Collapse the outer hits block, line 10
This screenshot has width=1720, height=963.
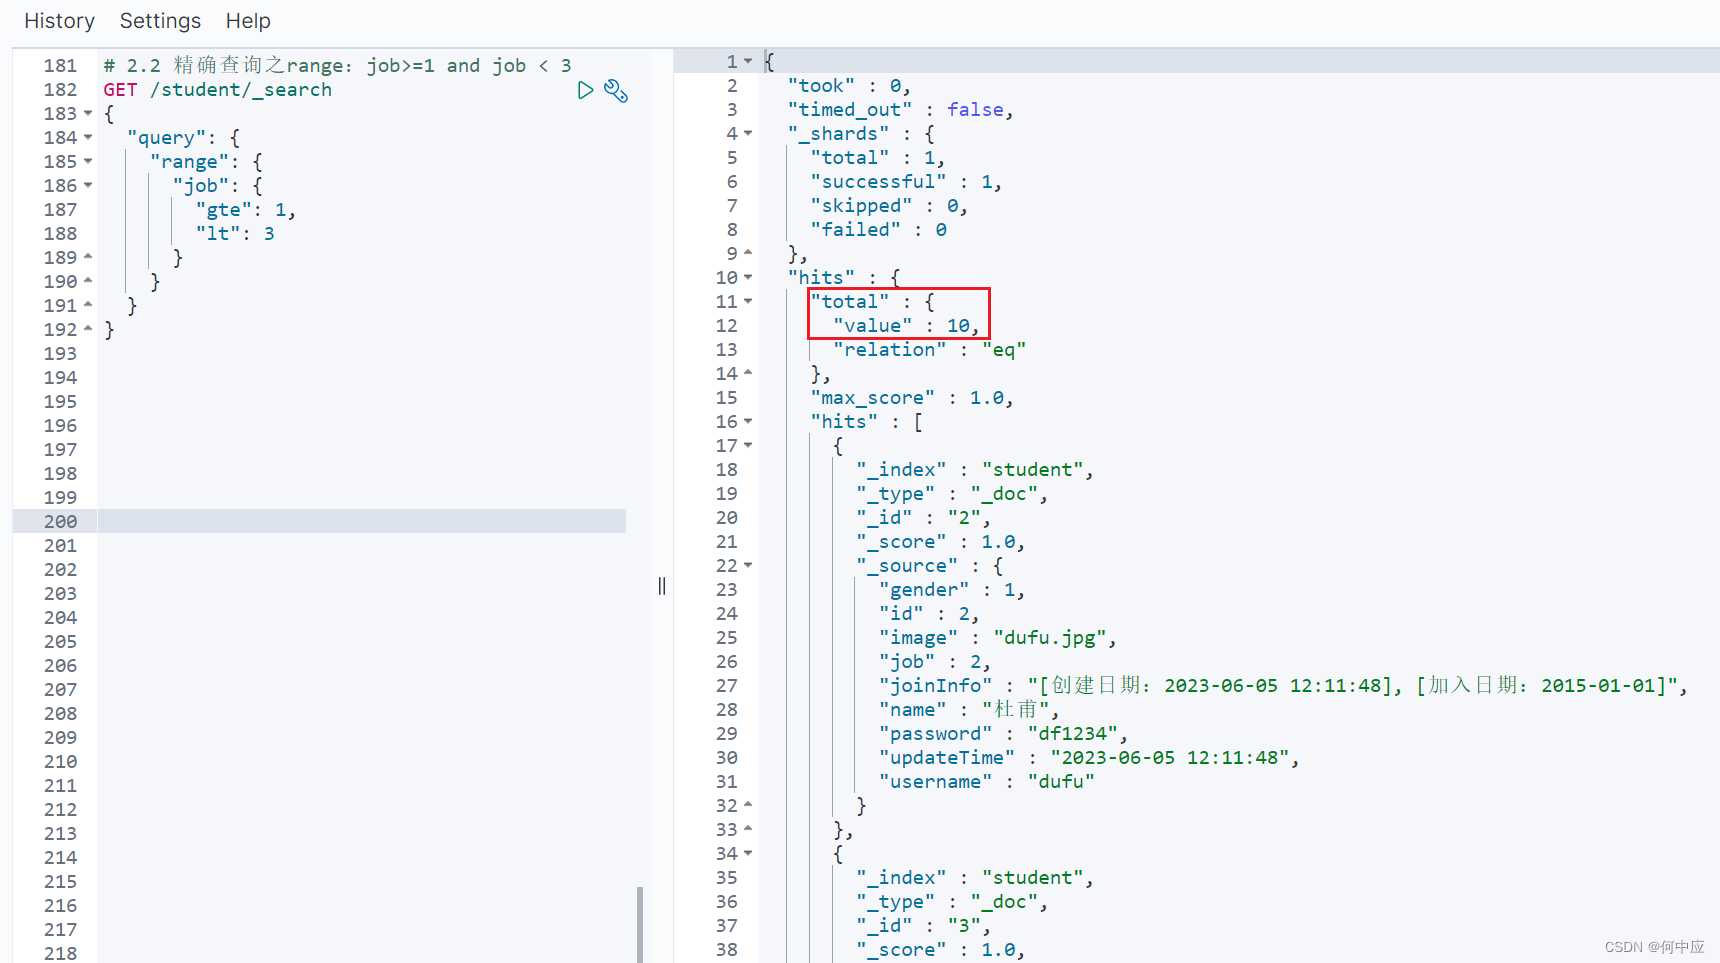coord(748,277)
